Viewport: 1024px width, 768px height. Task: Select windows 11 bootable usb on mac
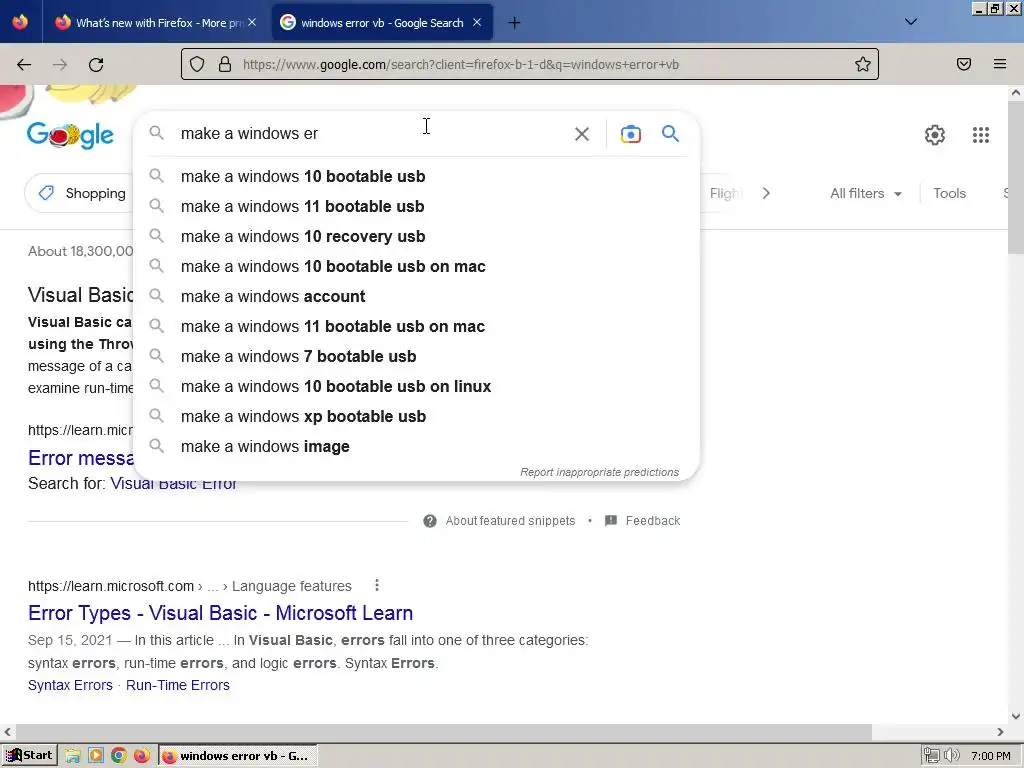pyautogui.click(x=417, y=327)
